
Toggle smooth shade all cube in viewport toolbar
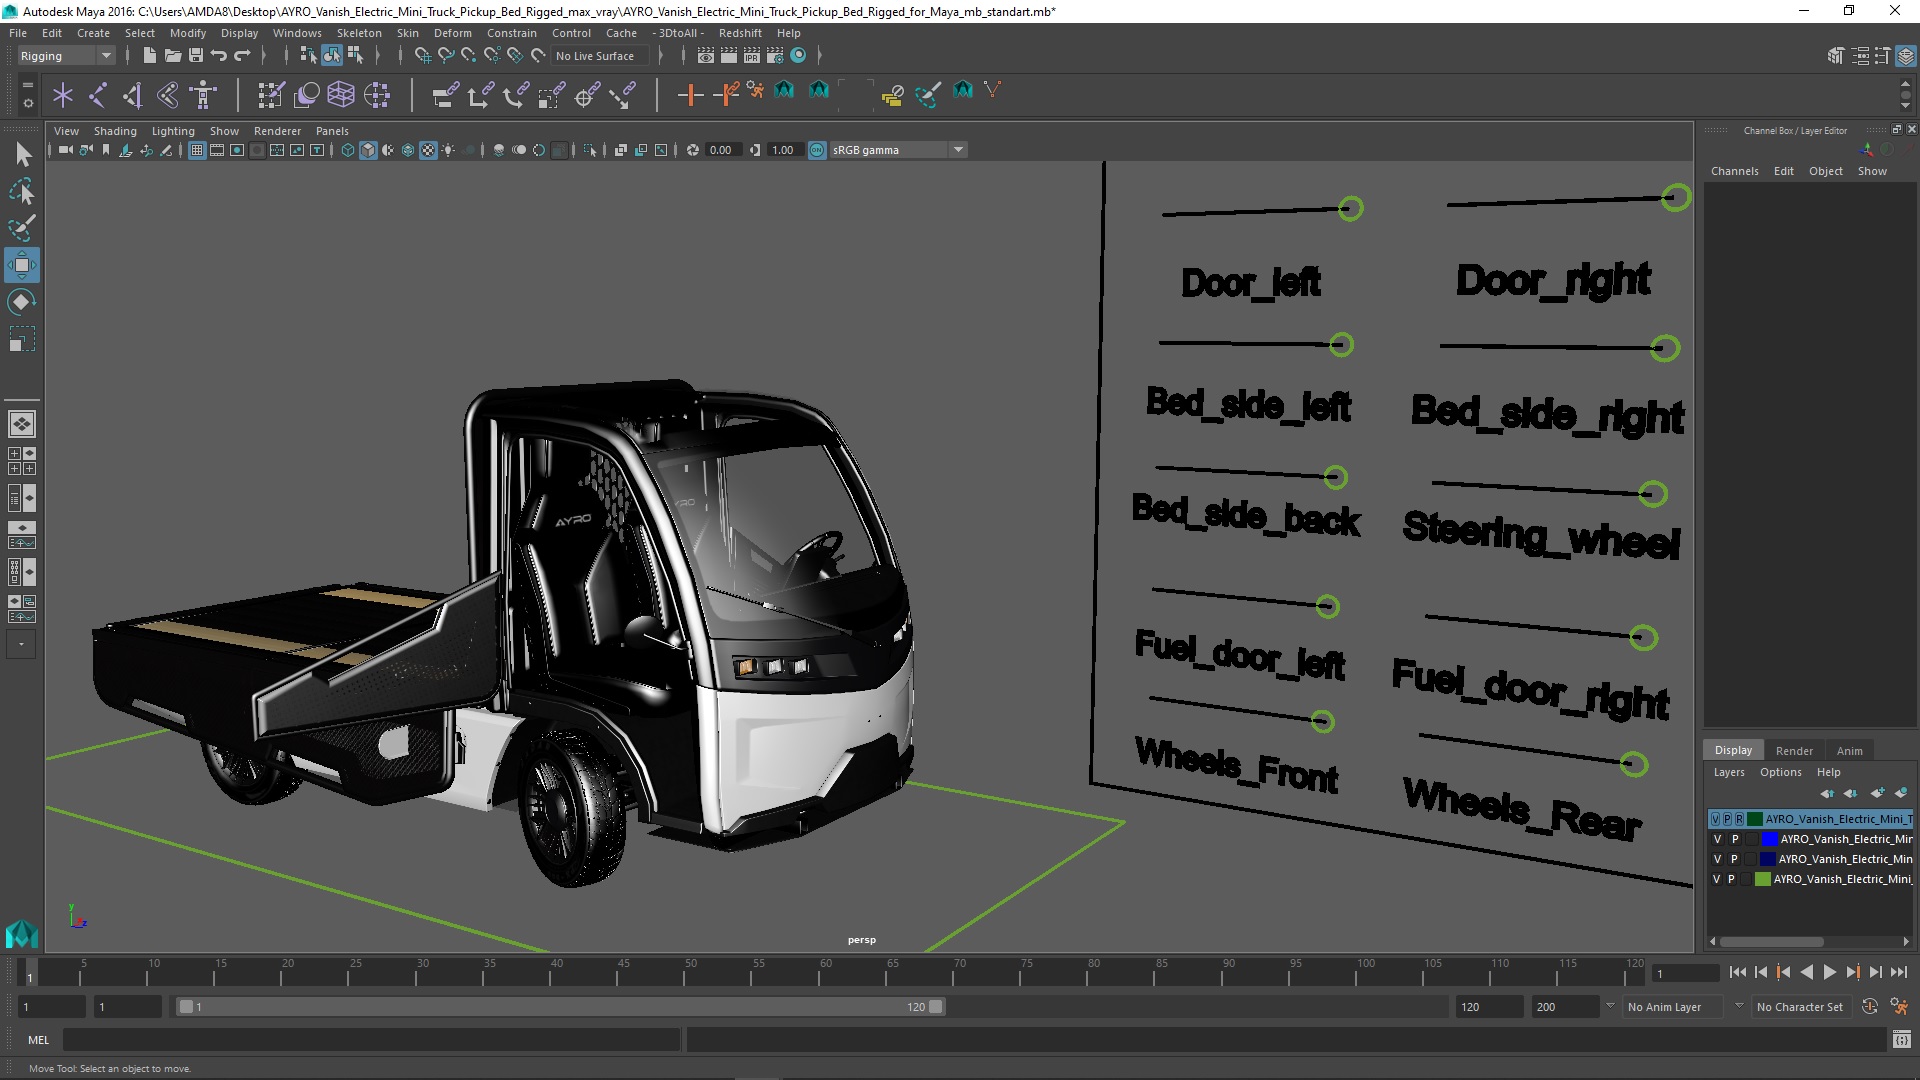coord(368,150)
